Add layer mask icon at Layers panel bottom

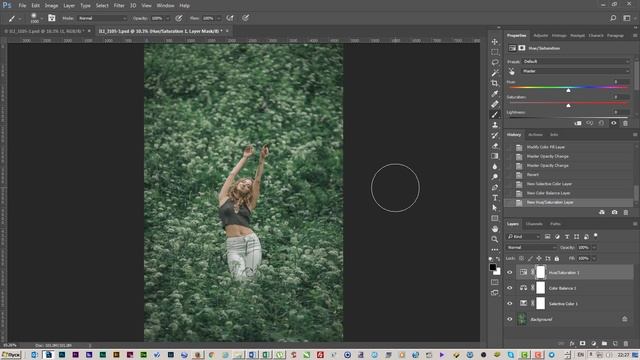click(x=582, y=344)
